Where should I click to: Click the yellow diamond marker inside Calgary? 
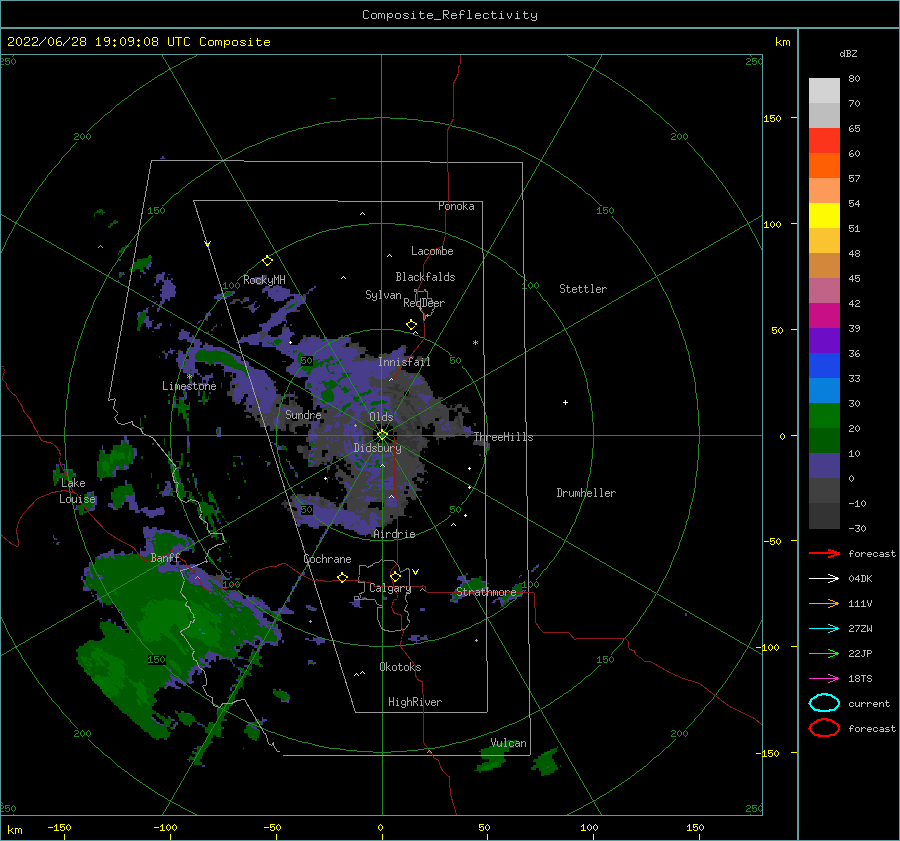pyautogui.click(x=395, y=576)
